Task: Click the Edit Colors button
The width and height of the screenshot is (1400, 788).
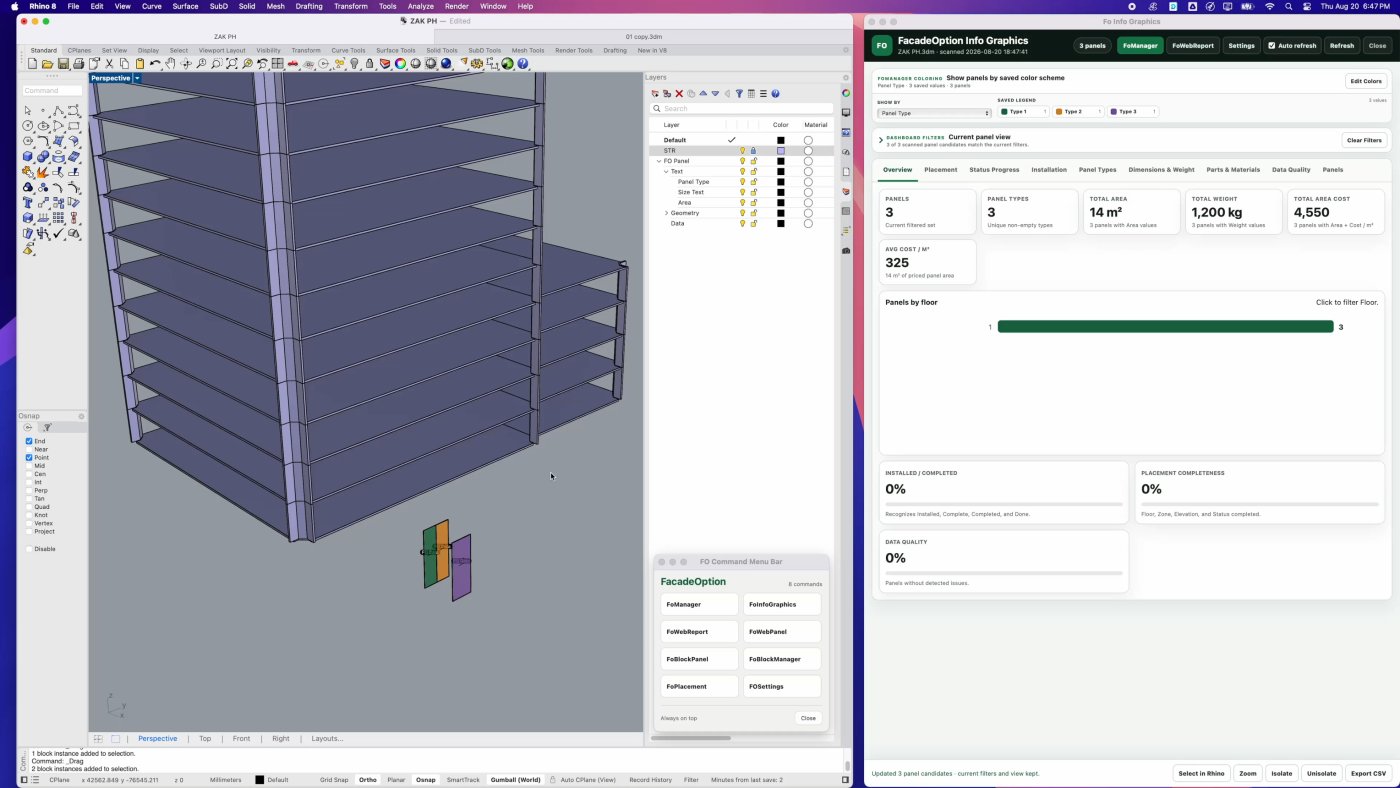Action: point(1366,81)
